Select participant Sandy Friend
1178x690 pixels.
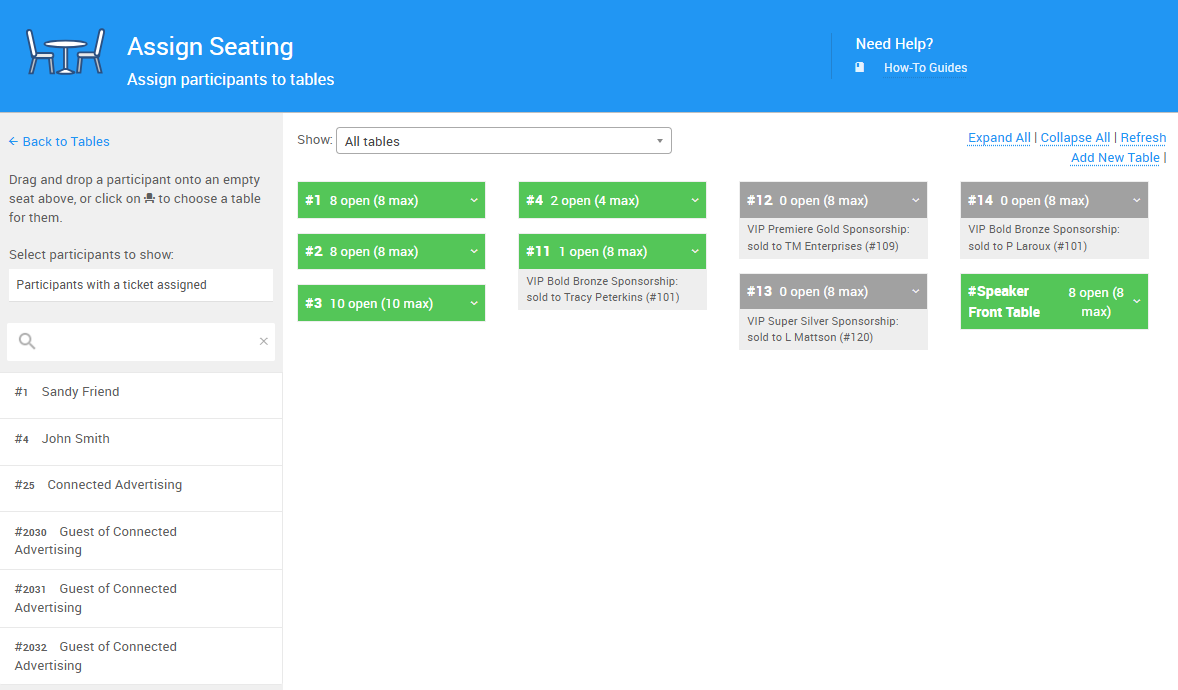(x=80, y=392)
